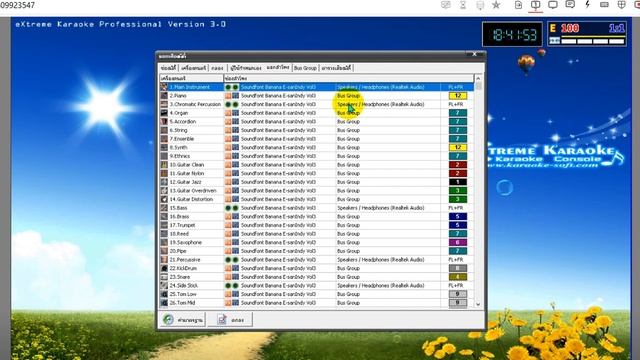Open Speakers output dropdown for Bass row
The height and width of the screenshot is (360, 640).
coord(388,208)
